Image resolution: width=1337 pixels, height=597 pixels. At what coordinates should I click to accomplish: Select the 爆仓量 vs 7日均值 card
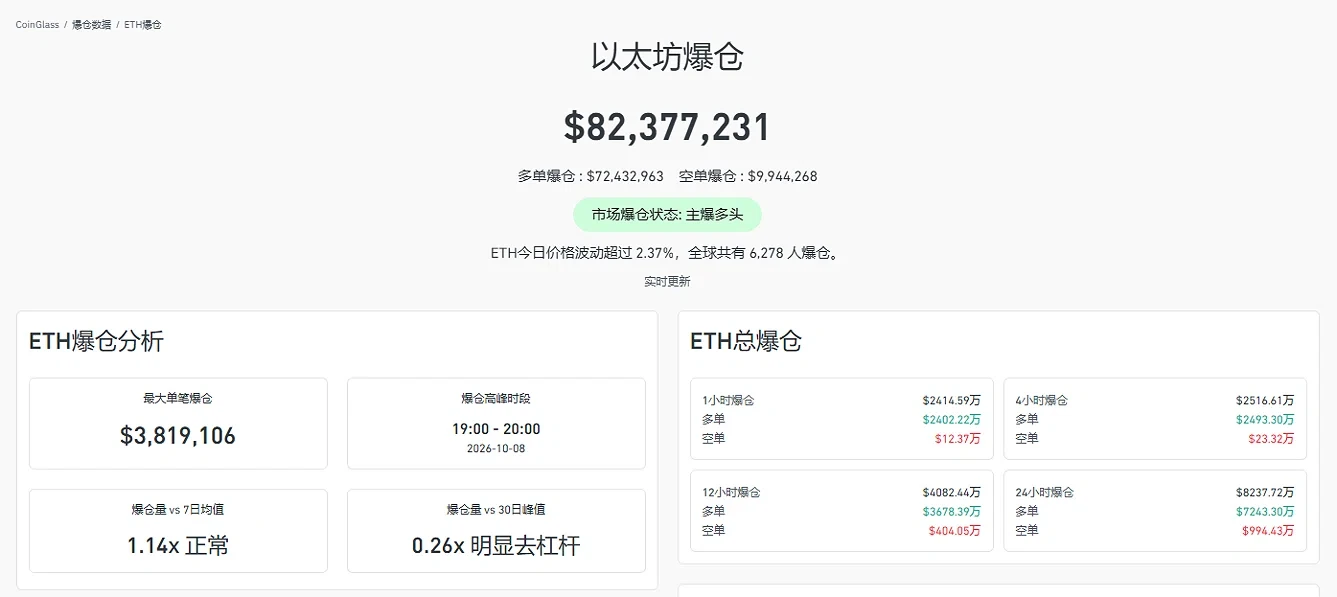coord(178,531)
